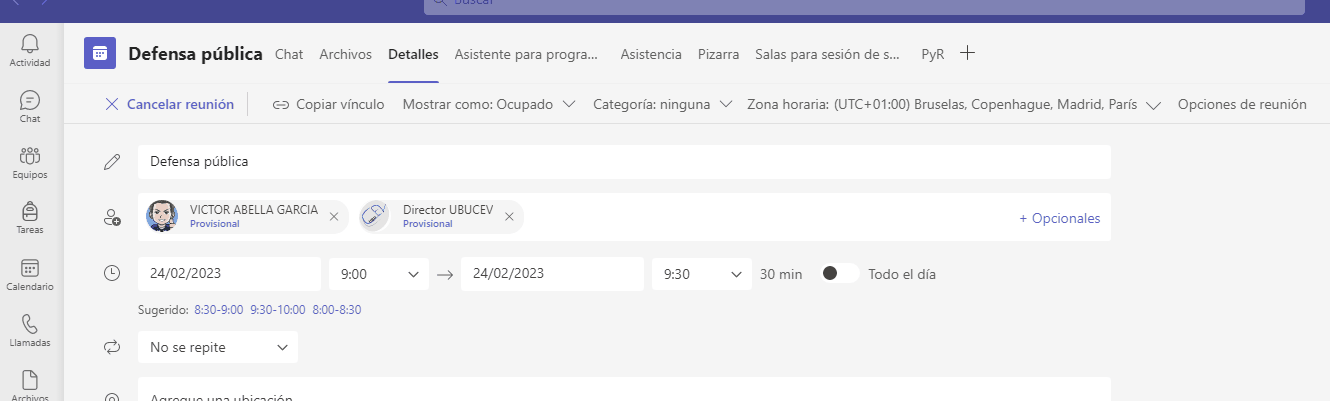This screenshot has width=1330, height=401.
Task: Open Calendario in the sidebar
Action: tap(30, 274)
